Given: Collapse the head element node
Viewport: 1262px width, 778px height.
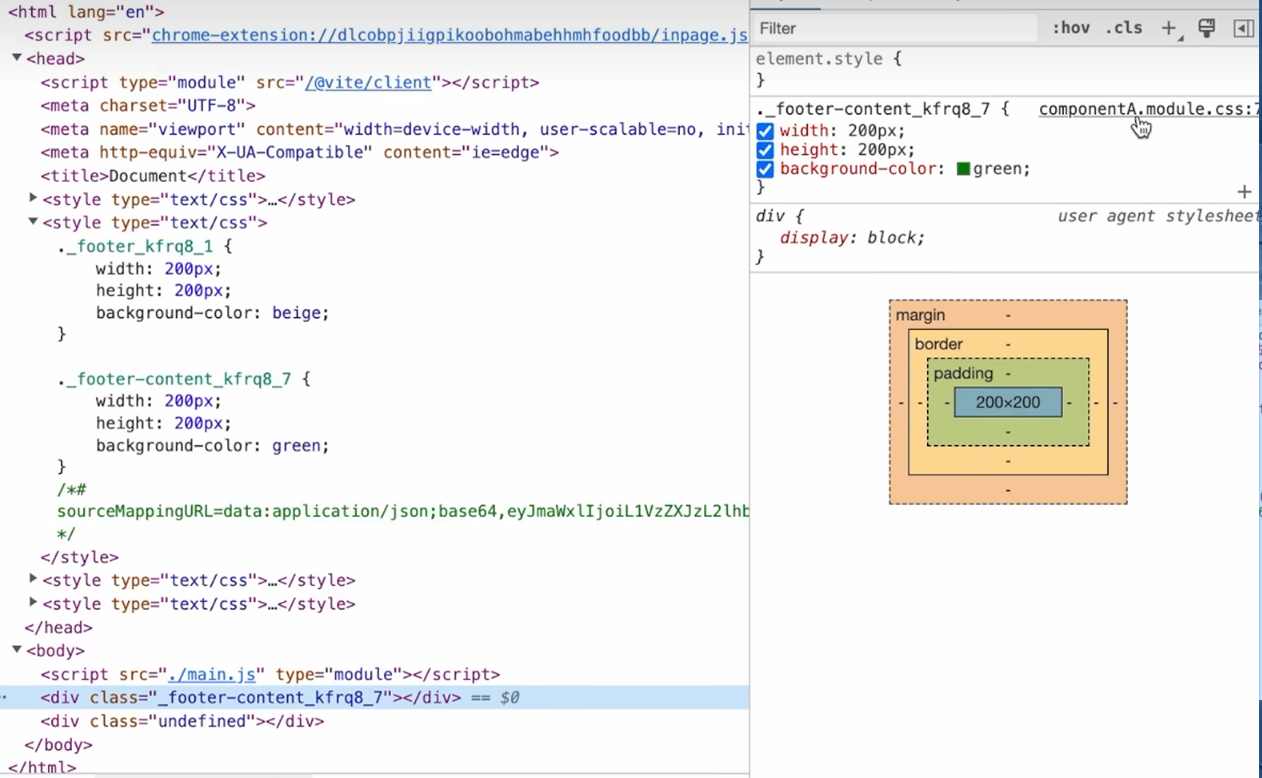Looking at the screenshot, I should (17, 58).
